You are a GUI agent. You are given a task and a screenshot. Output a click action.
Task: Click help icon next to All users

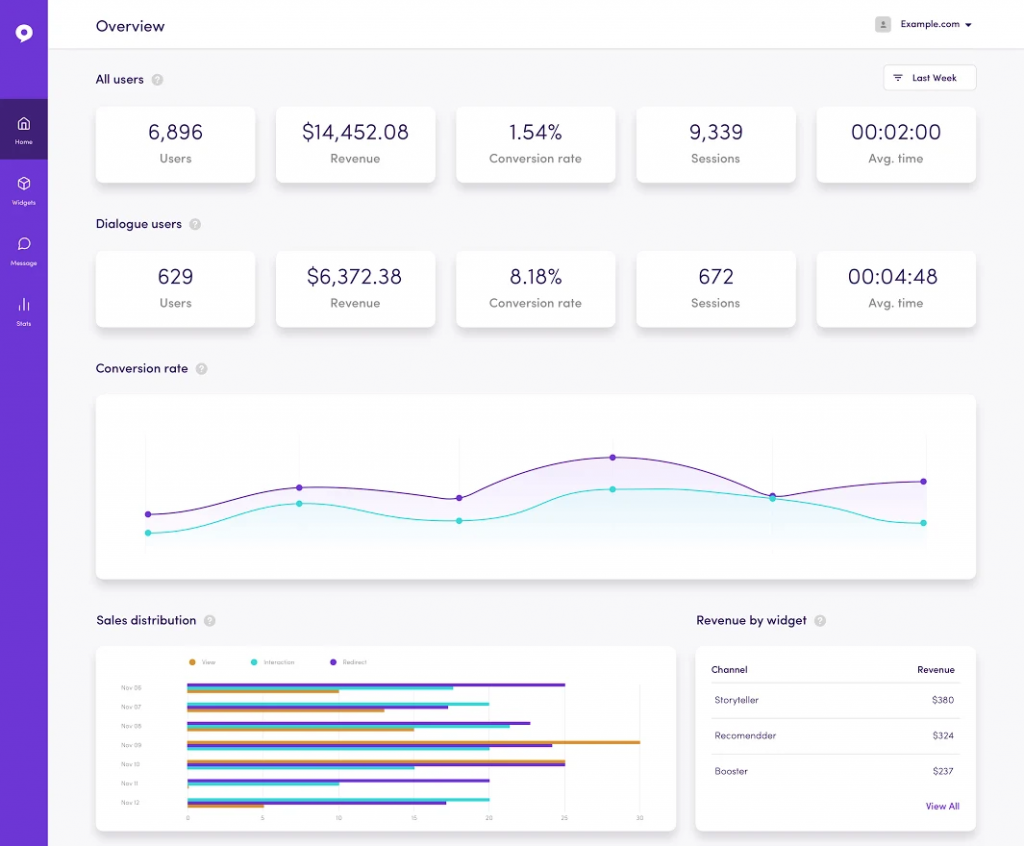point(157,80)
